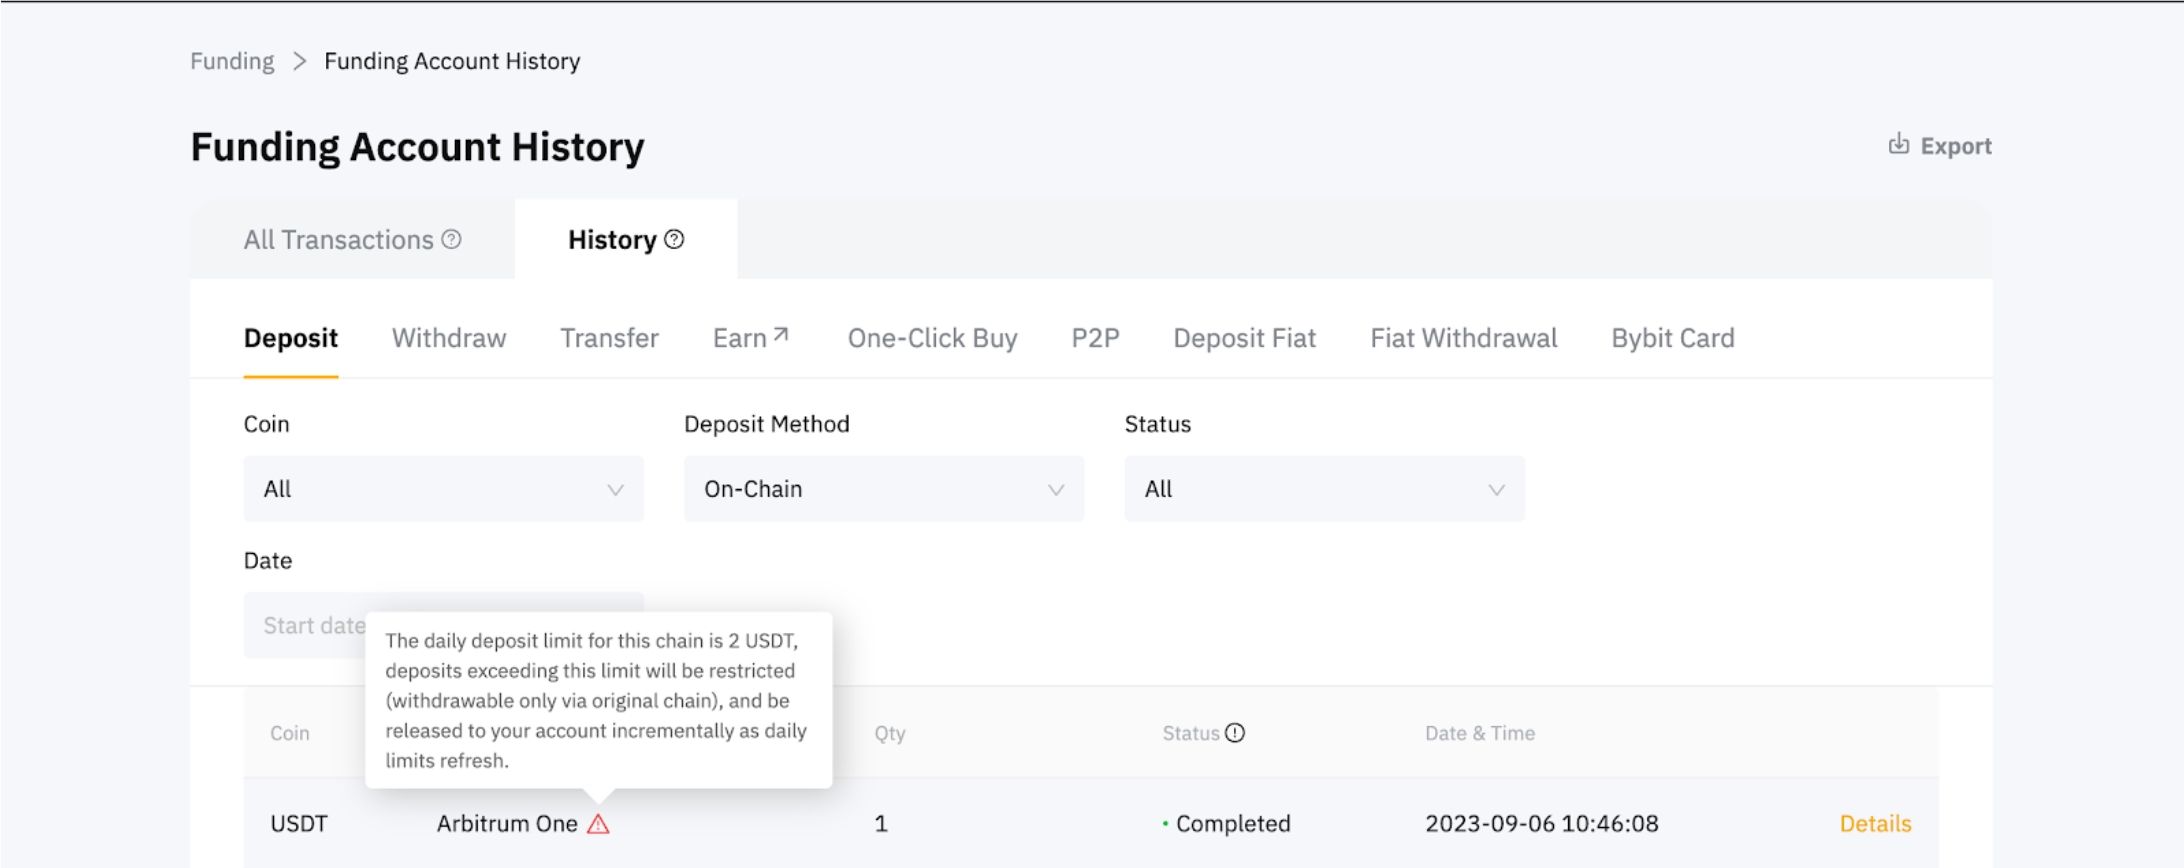Image resolution: width=2184 pixels, height=868 pixels.
Task: Select the Bybit Card tab
Action: click(1672, 338)
